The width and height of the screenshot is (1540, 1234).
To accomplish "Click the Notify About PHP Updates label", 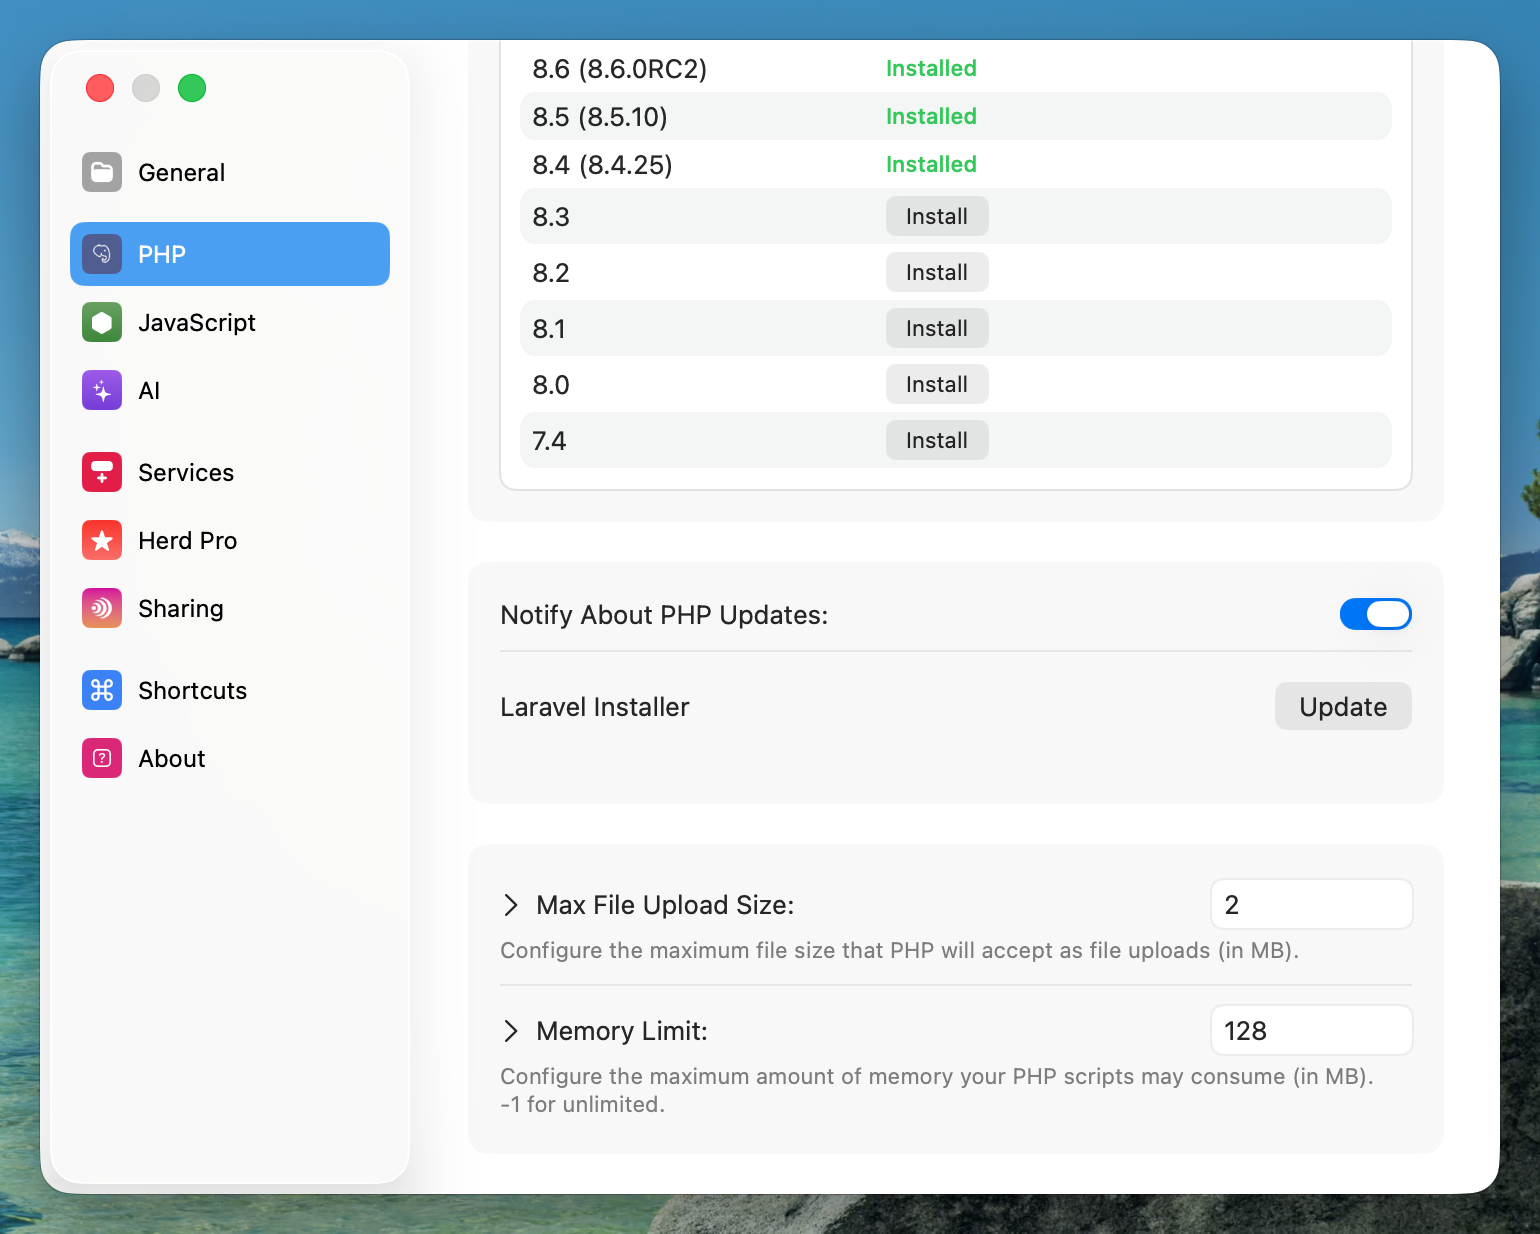I will [x=664, y=615].
